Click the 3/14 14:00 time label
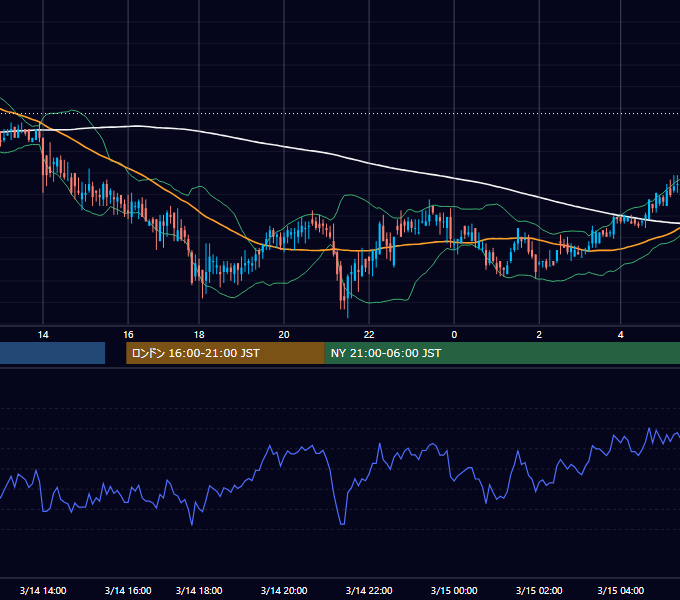The width and height of the screenshot is (680, 600). click(x=43, y=590)
